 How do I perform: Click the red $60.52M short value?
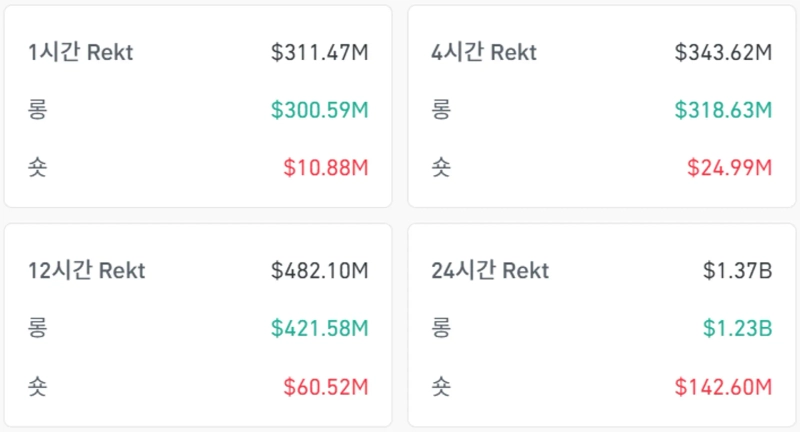click(x=326, y=386)
